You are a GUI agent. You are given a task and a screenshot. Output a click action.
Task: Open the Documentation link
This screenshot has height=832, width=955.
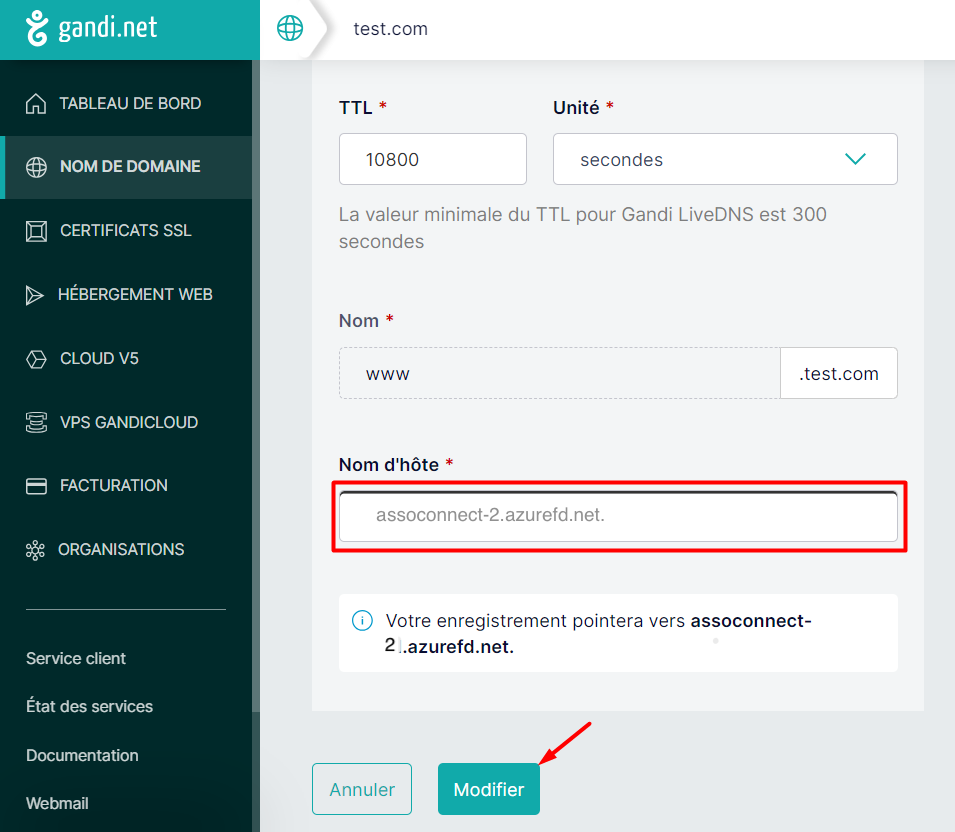point(82,755)
